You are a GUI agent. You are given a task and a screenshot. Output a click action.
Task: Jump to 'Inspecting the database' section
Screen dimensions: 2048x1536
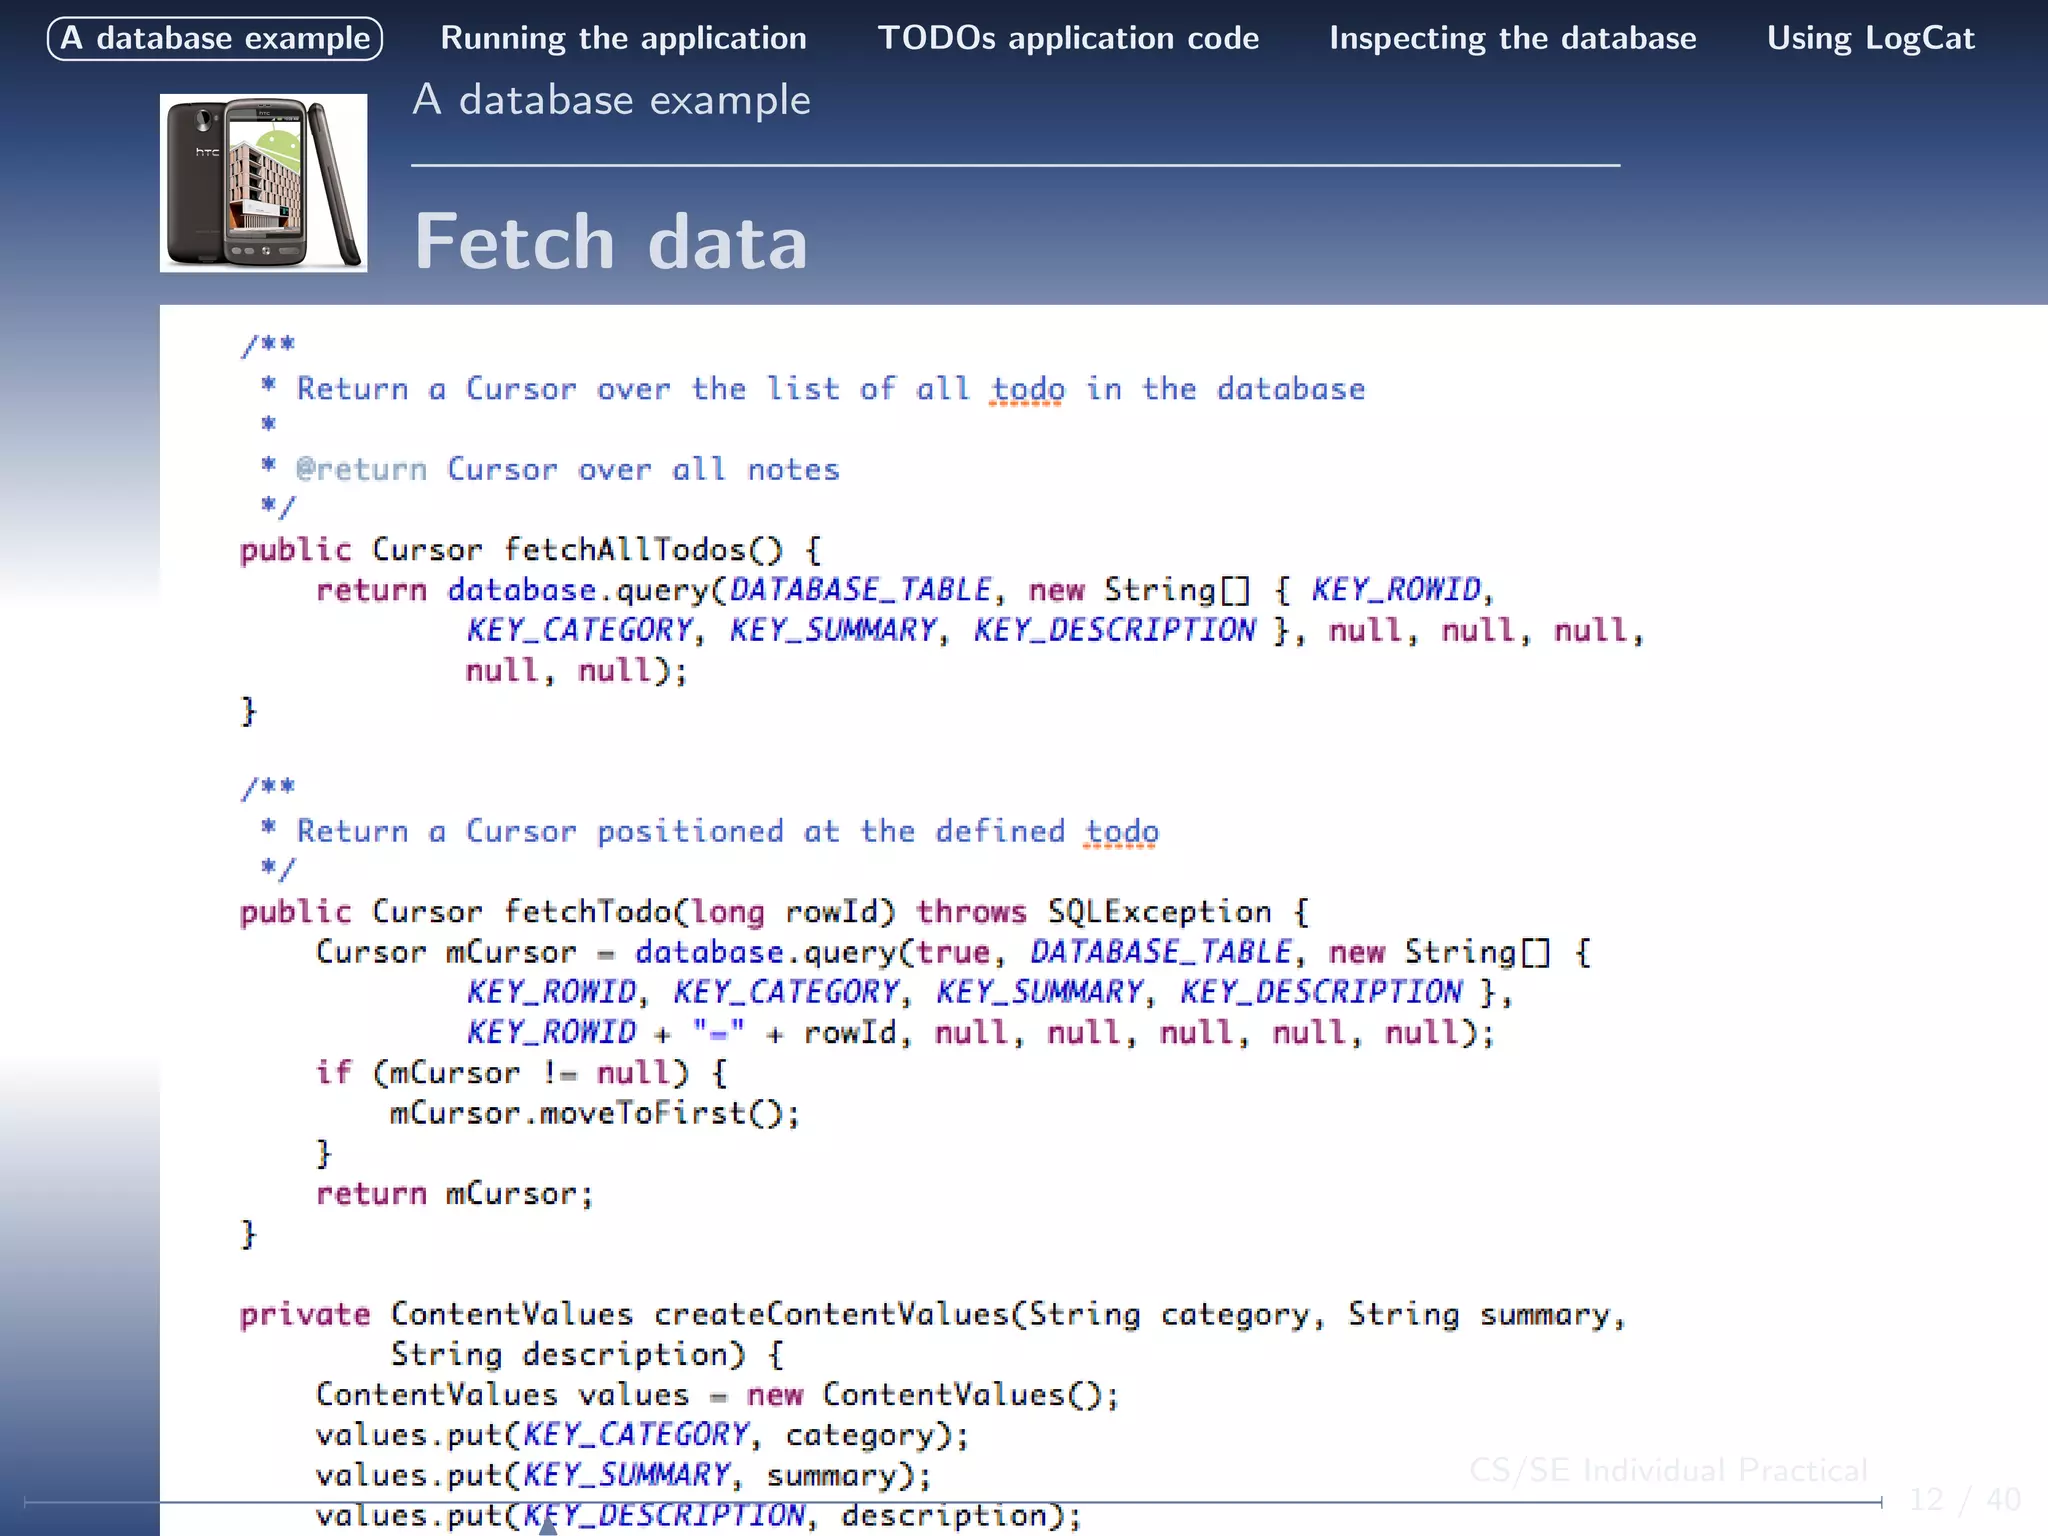pyautogui.click(x=1513, y=39)
